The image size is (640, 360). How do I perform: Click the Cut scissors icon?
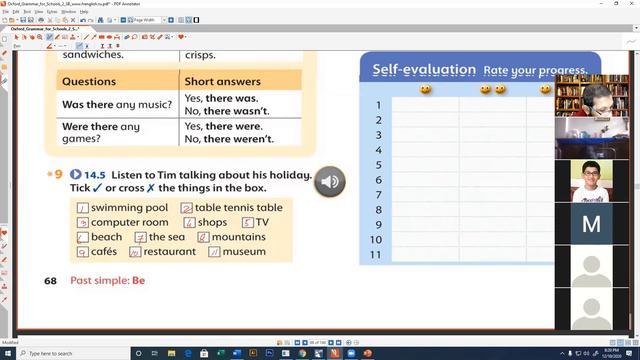(x=50, y=20)
